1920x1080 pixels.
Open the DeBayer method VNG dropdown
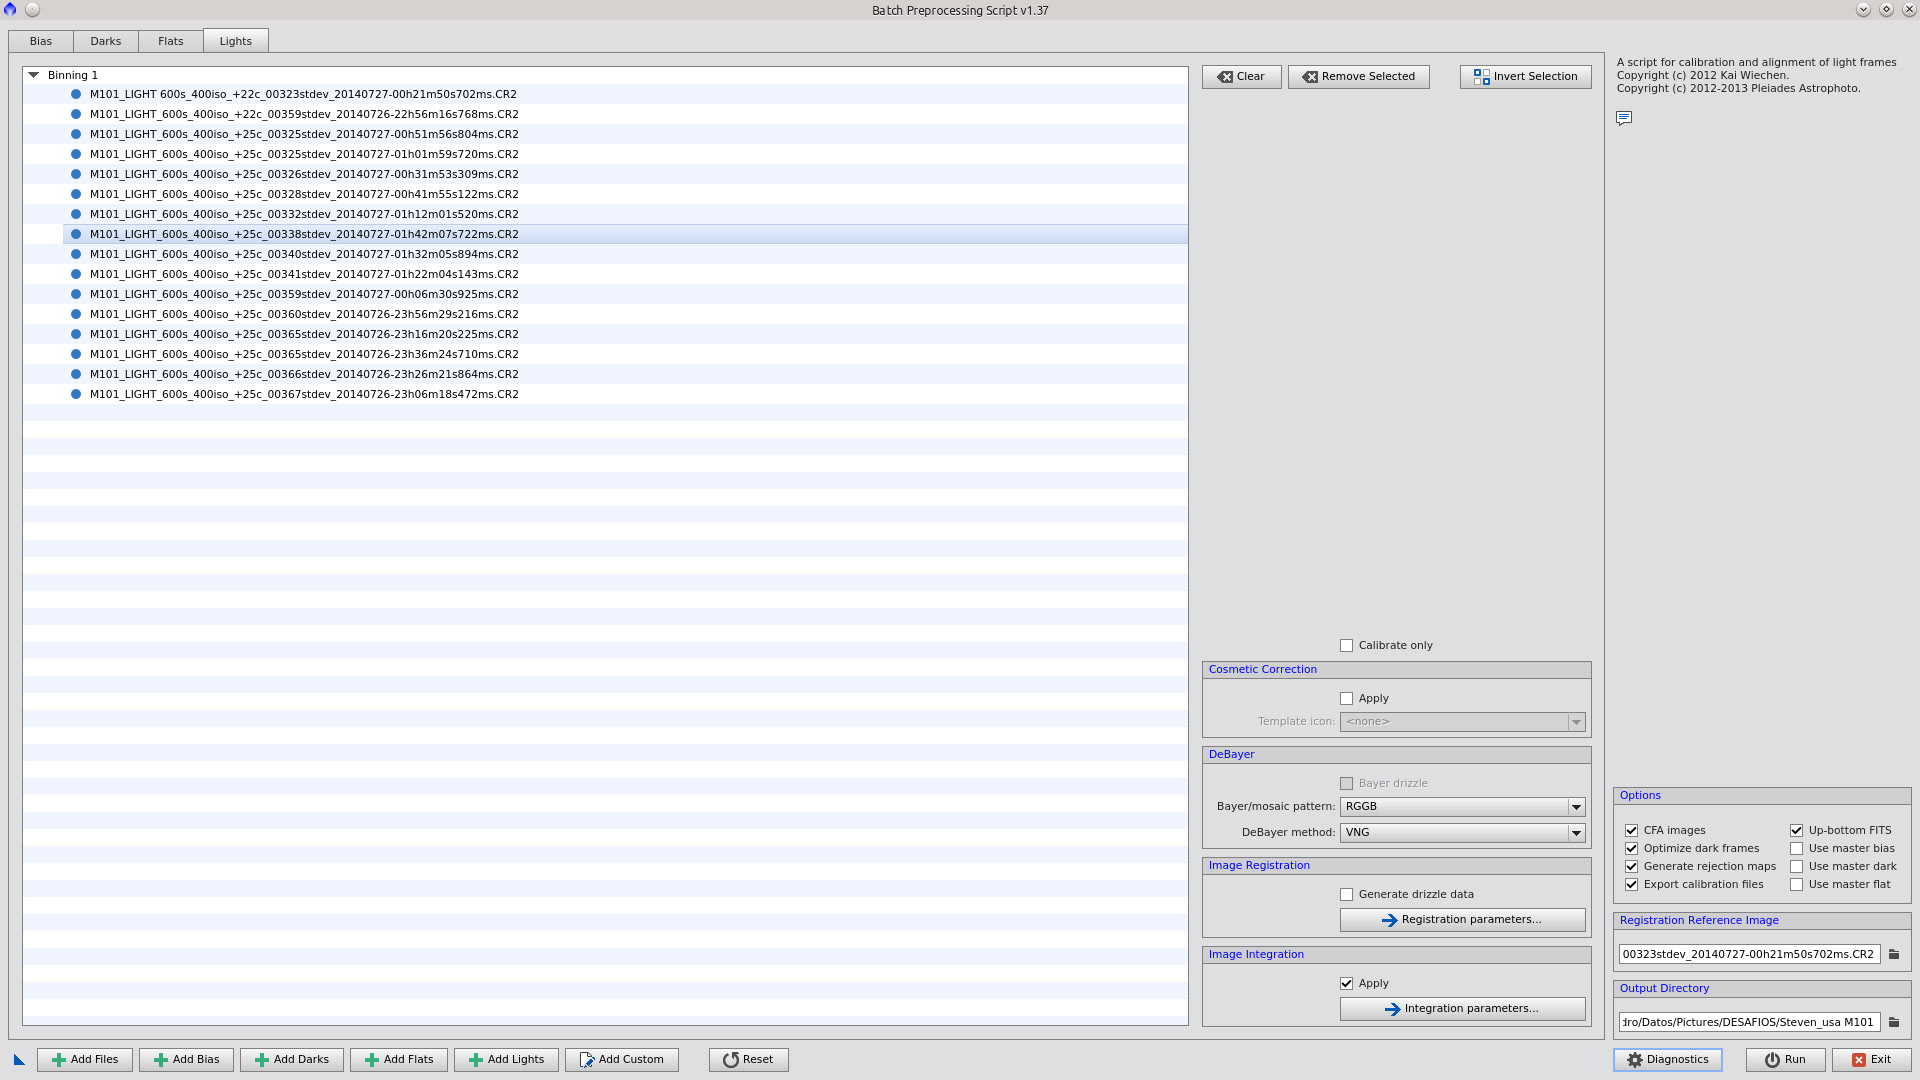coord(1462,833)
